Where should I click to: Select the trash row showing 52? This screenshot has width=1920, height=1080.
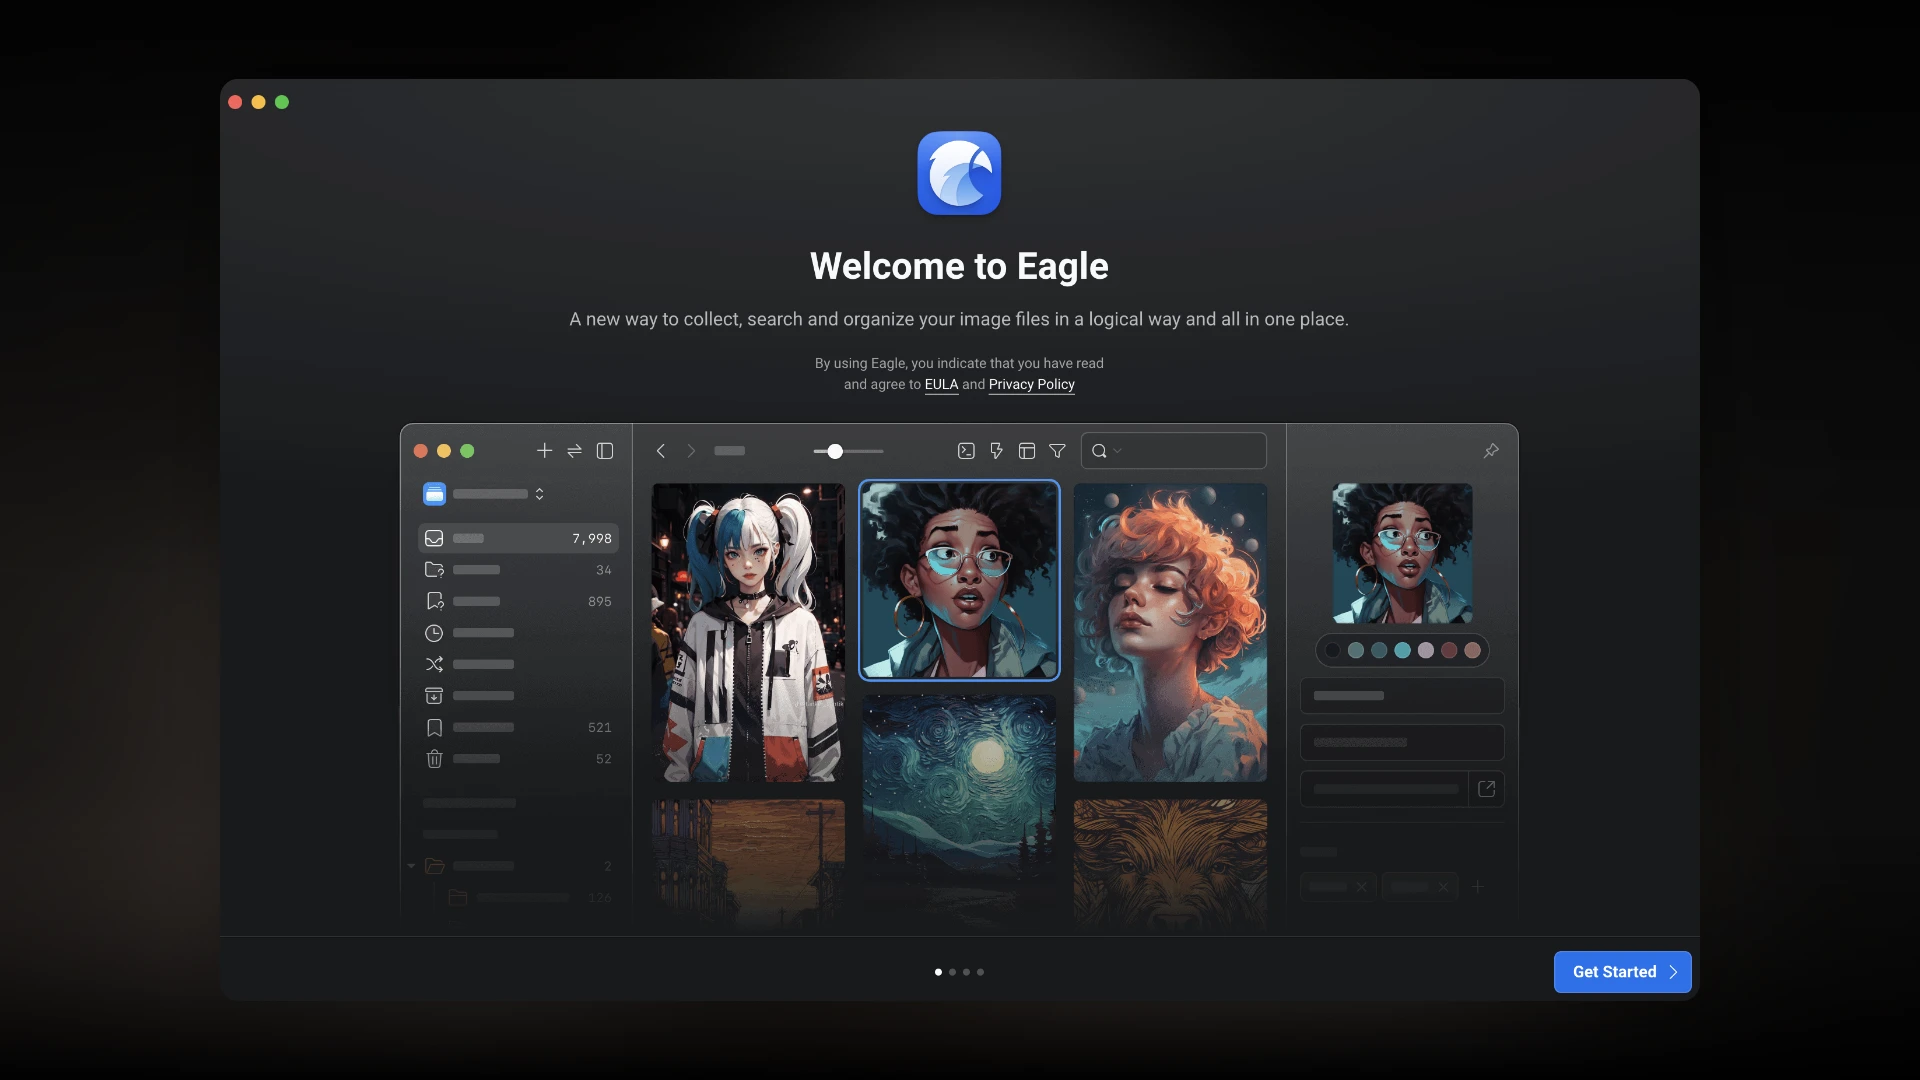(x=518, y=759)
